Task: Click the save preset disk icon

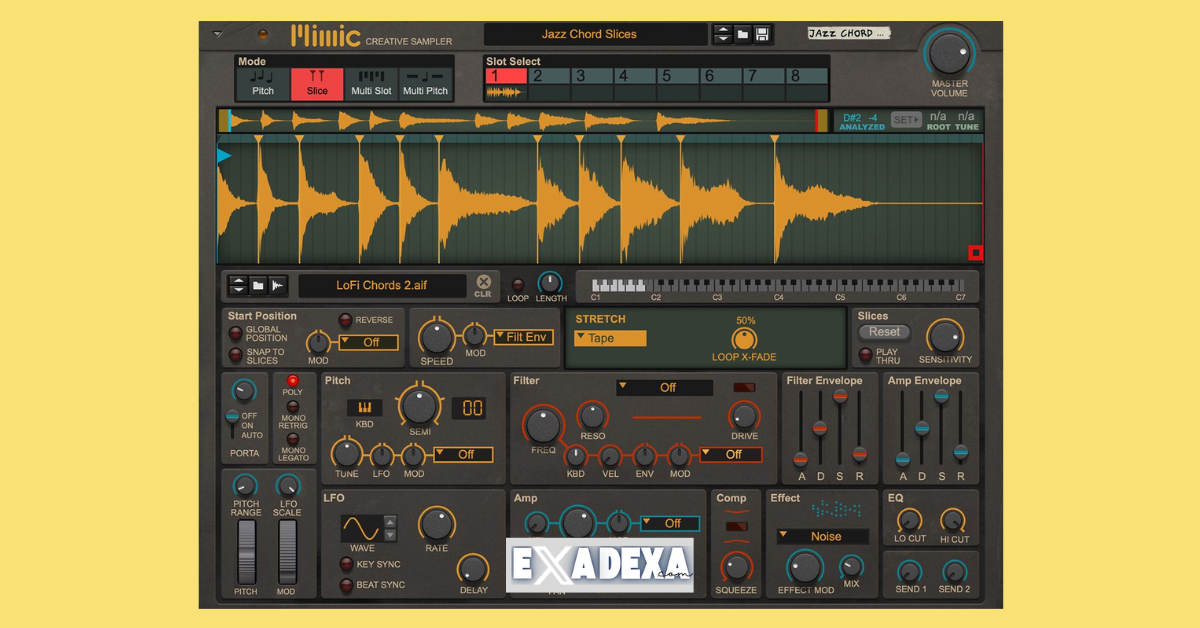Action: tap(763, 33)
